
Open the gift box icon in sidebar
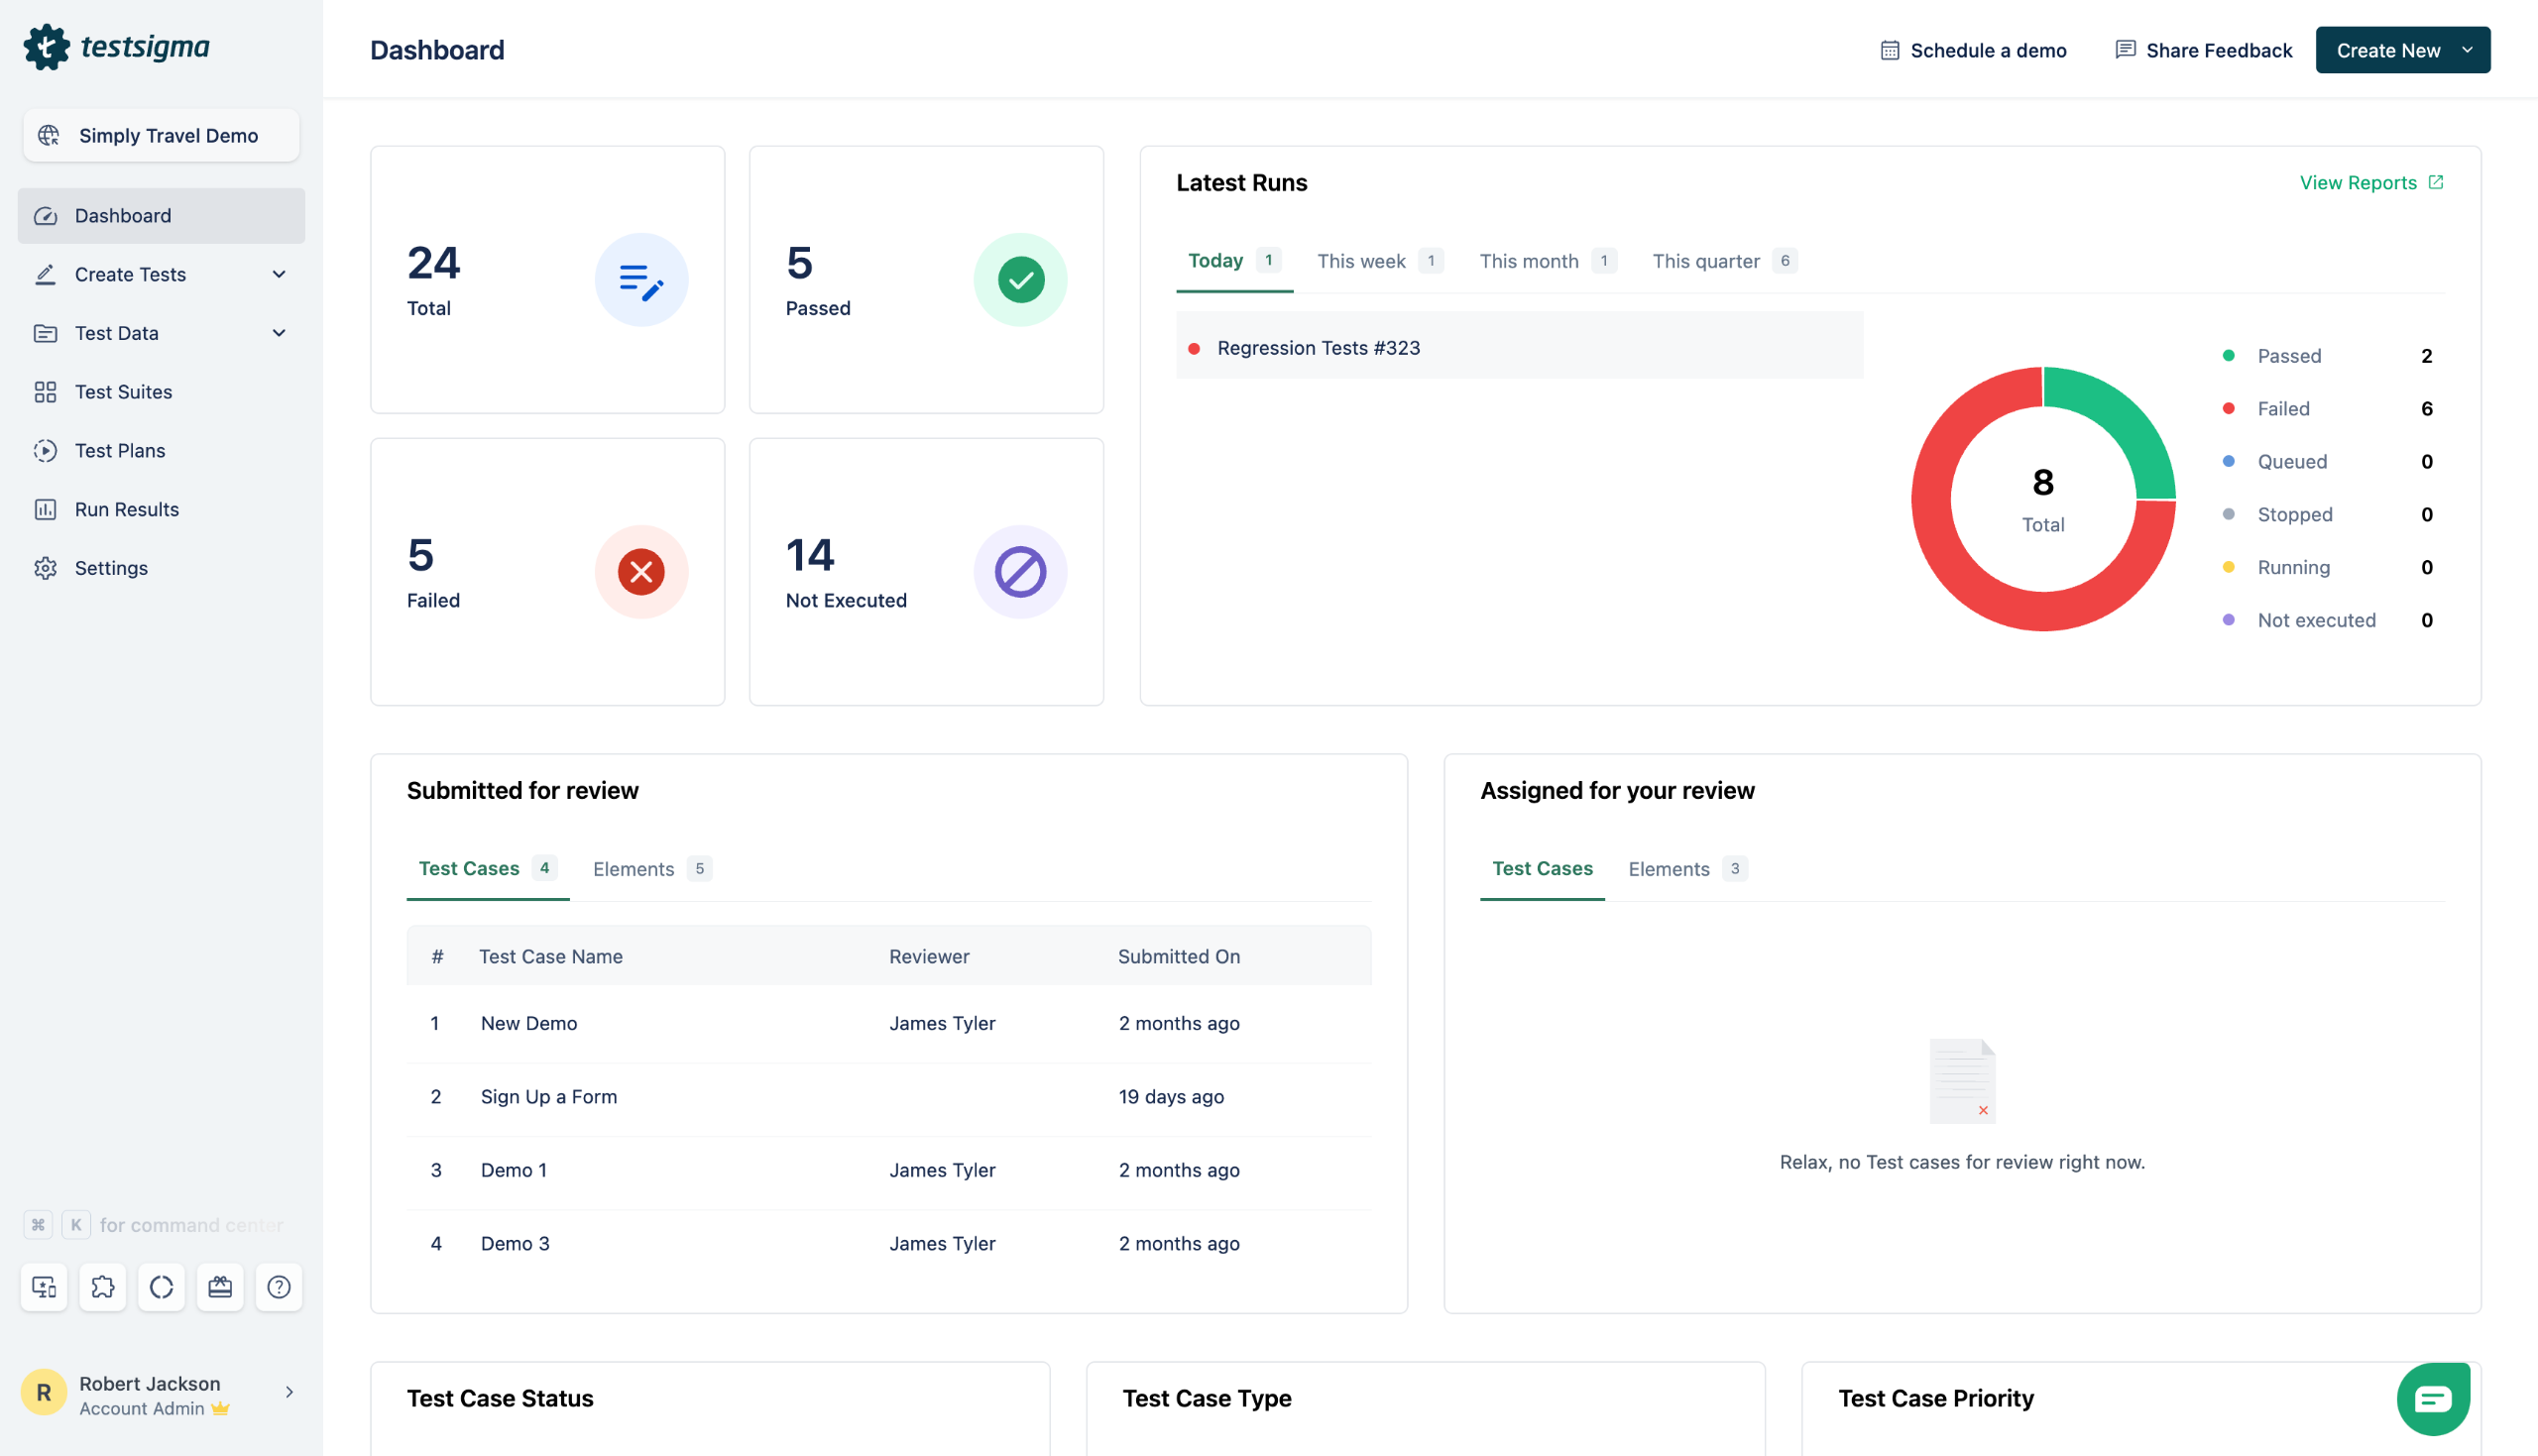(x=220, y=1287)
